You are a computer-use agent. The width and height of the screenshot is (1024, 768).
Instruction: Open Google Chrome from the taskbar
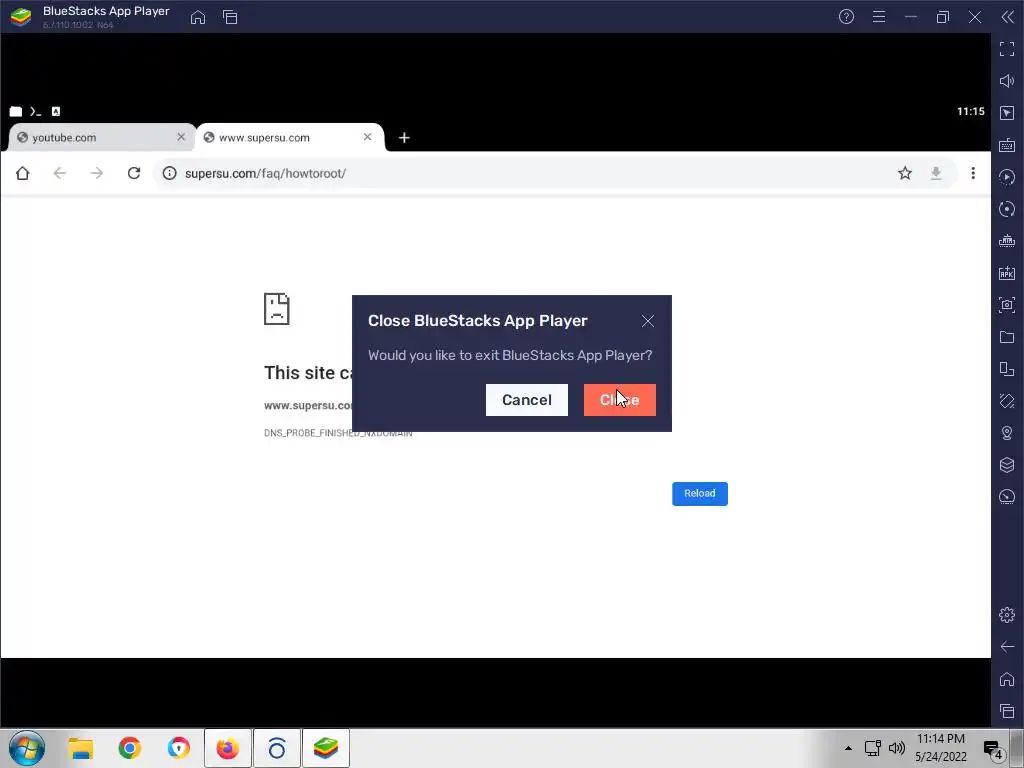point(129,748)
